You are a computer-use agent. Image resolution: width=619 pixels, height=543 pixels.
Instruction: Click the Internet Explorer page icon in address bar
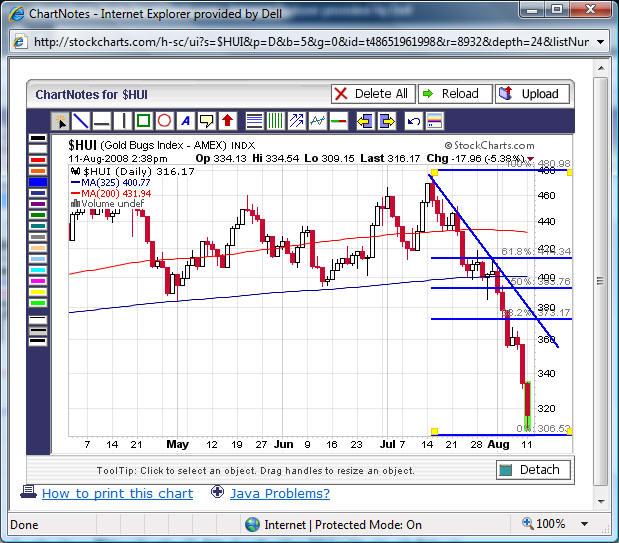click(x=20, y=41)
